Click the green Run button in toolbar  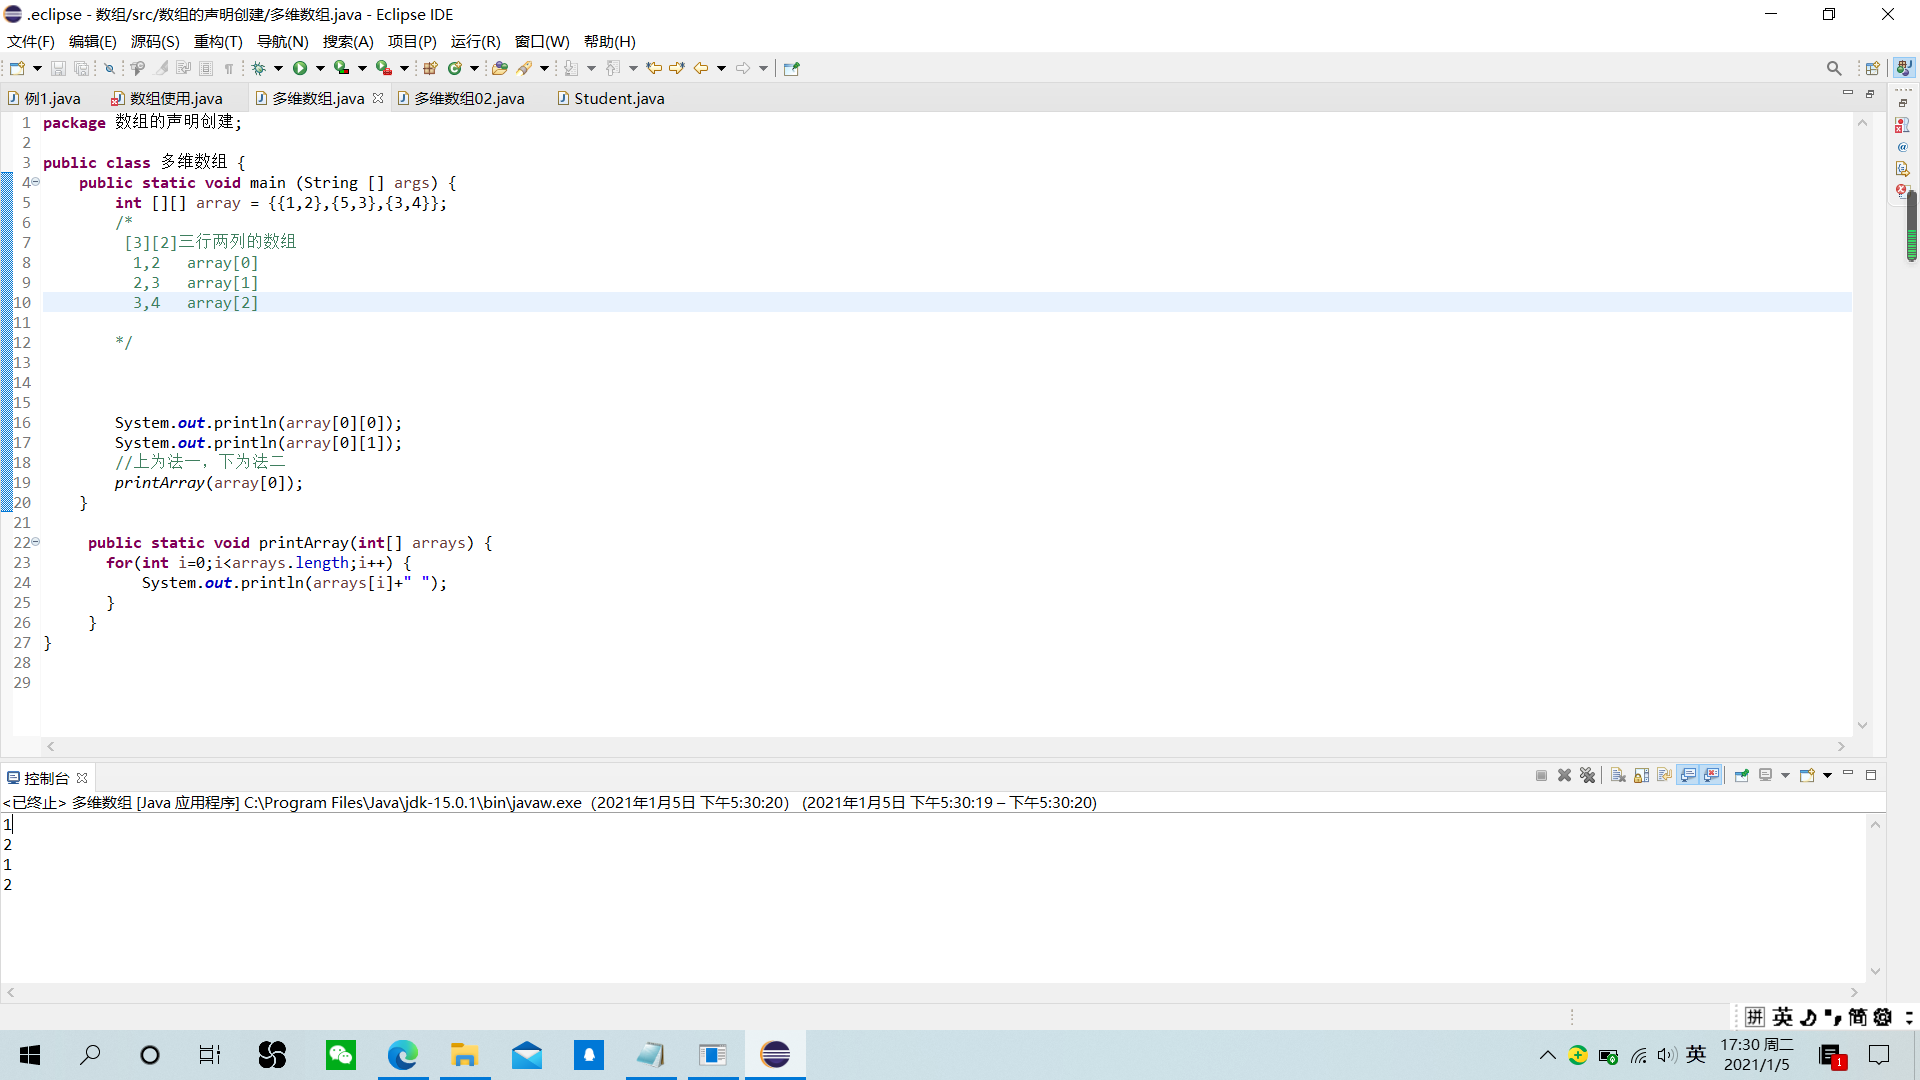point(300,68)
